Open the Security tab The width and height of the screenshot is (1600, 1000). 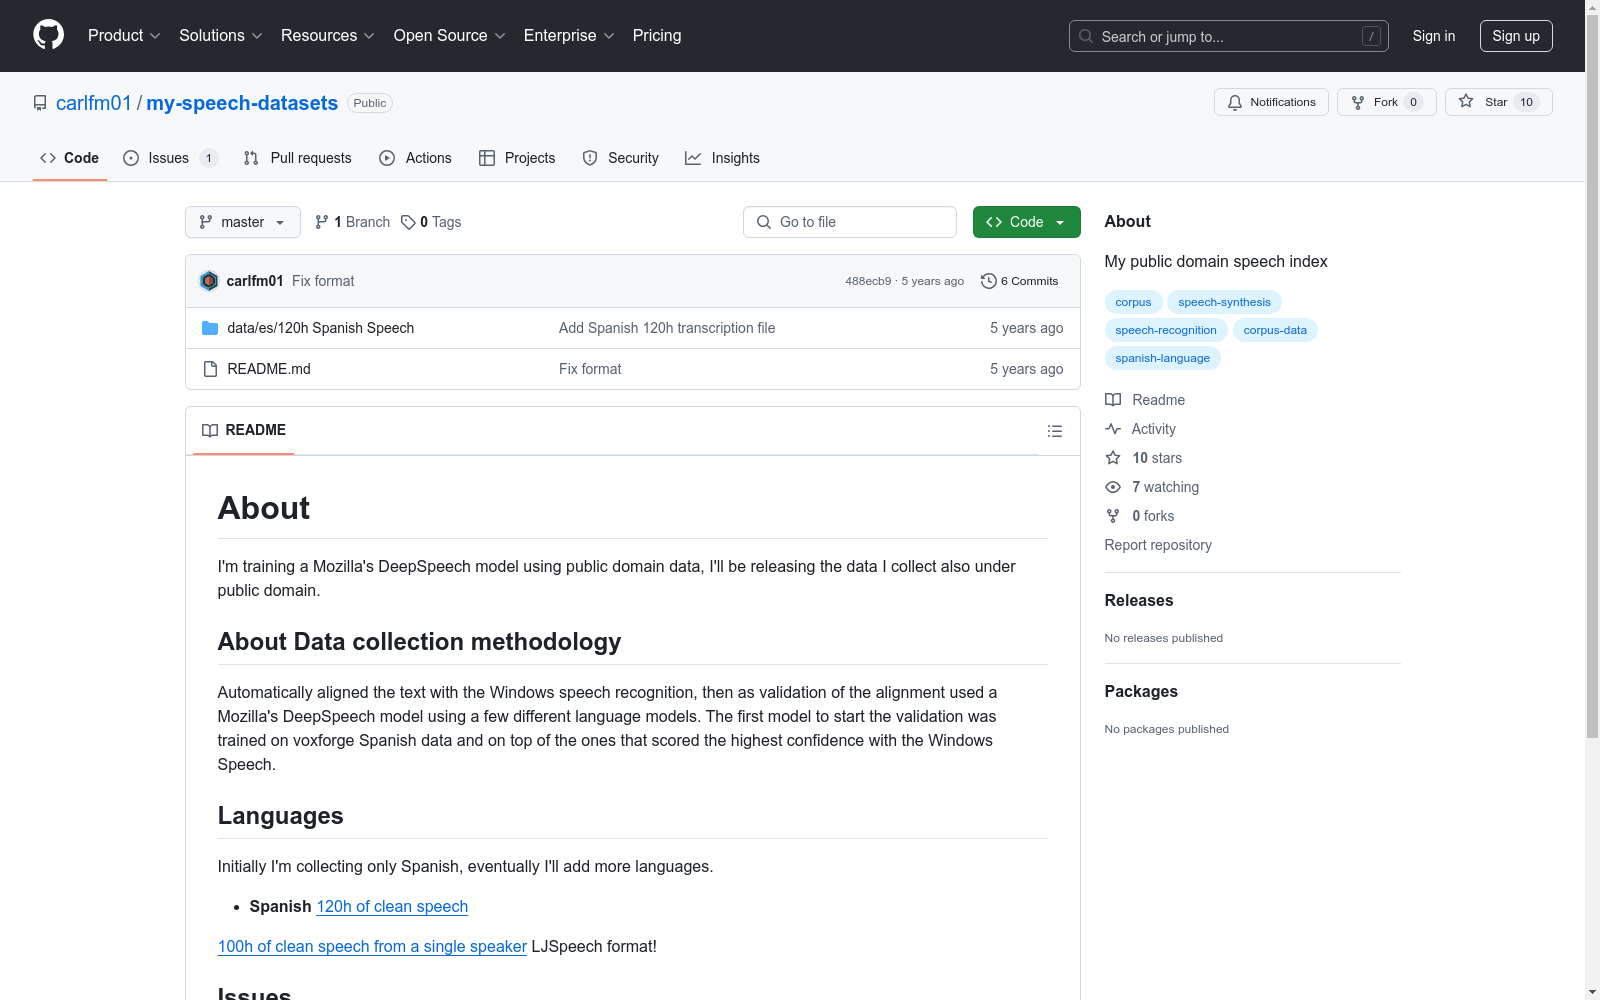click(620, 158)
